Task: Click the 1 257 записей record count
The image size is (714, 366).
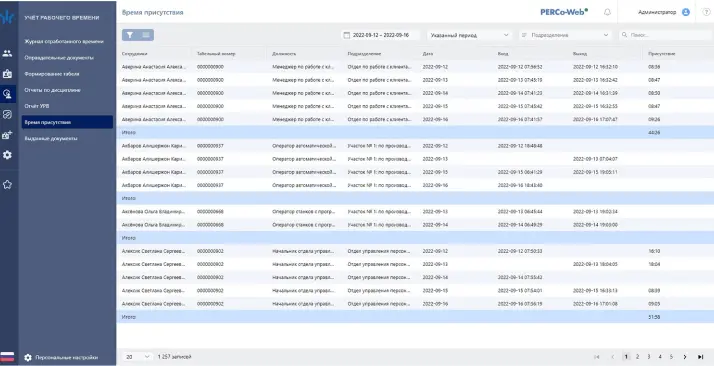Action: click(x=174, y=357)
